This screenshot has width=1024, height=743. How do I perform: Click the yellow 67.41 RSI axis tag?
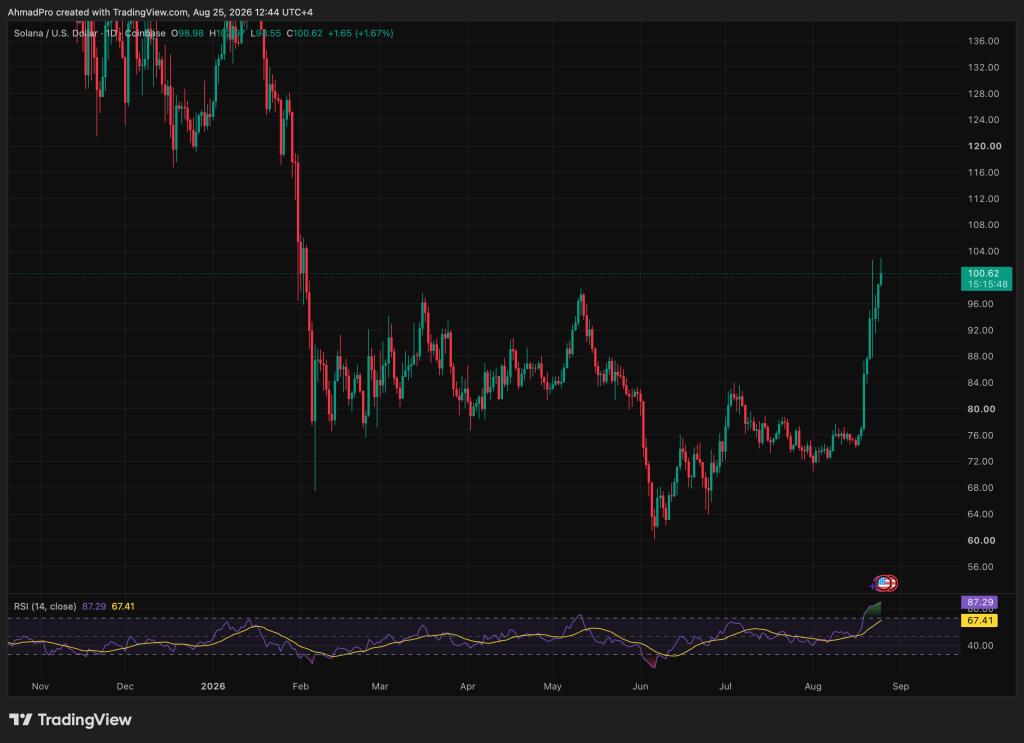(980, 620)
